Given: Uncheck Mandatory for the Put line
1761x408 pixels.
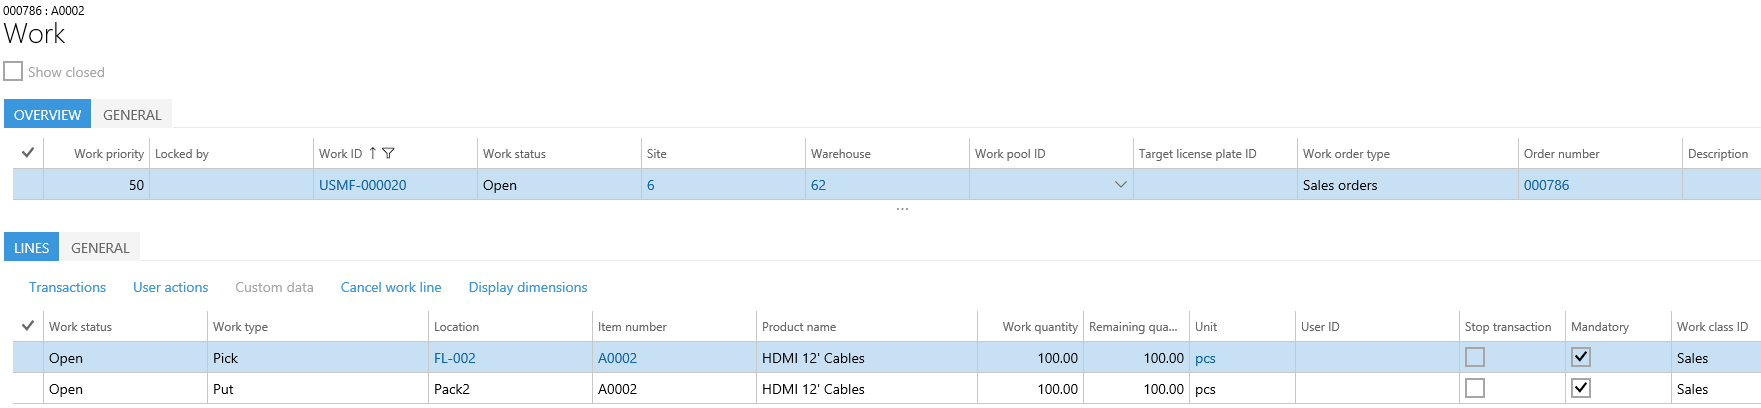Looking at the screenshot, I should (x=1581, y=388).
